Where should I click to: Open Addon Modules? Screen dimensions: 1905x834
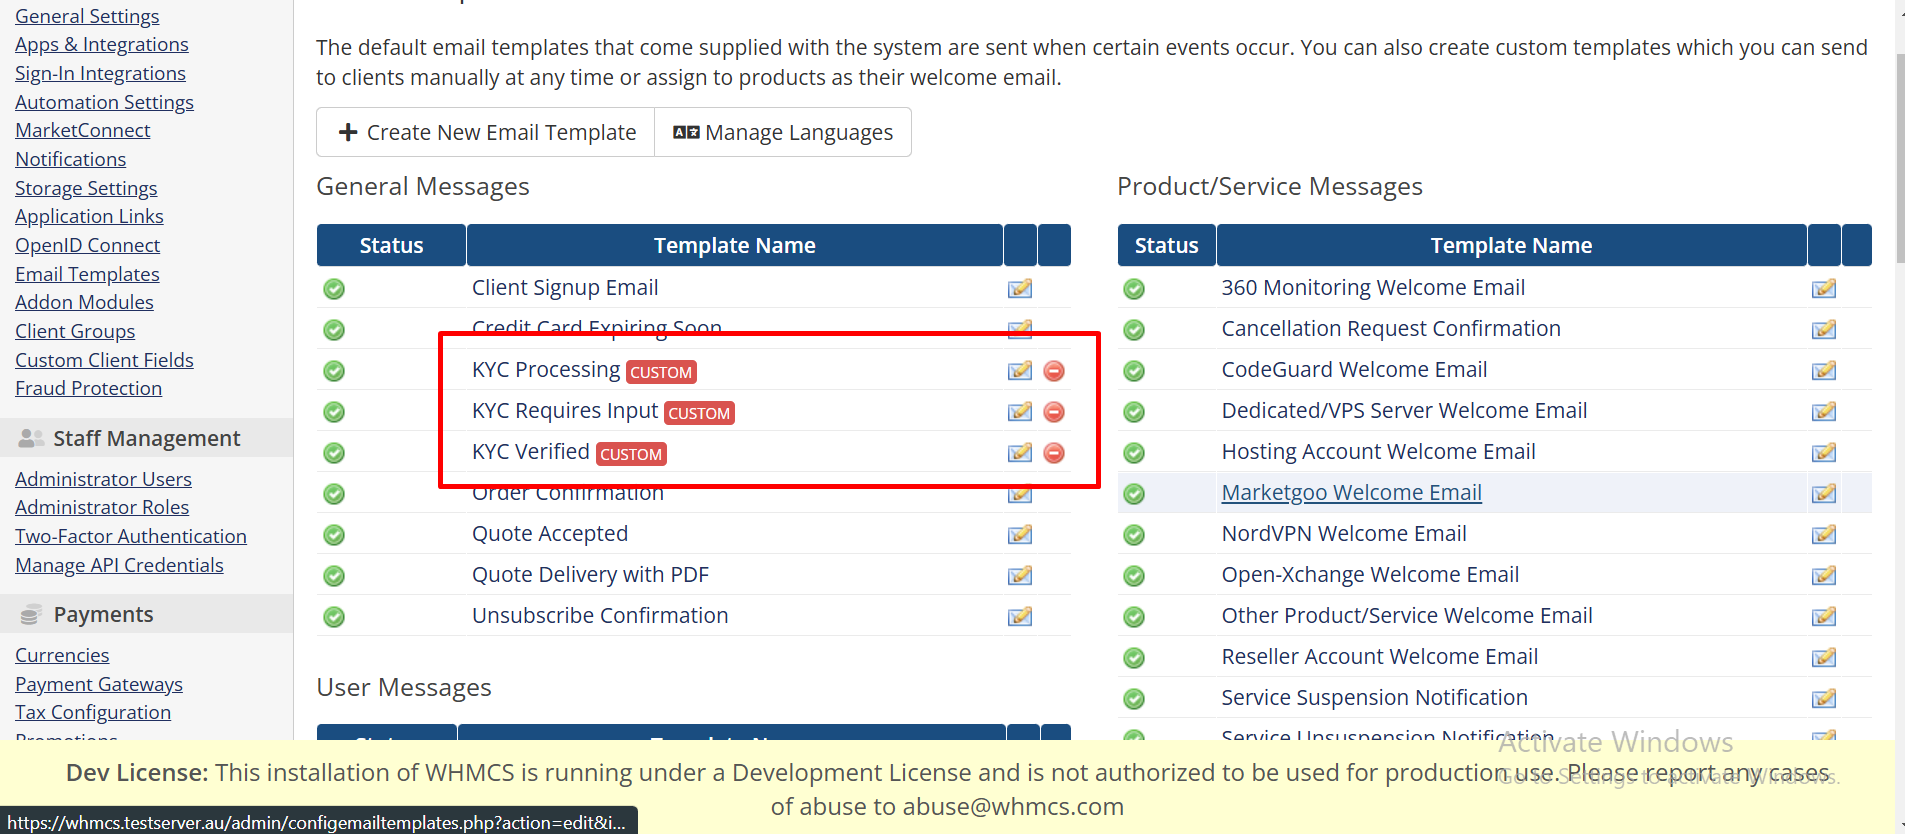84,303
